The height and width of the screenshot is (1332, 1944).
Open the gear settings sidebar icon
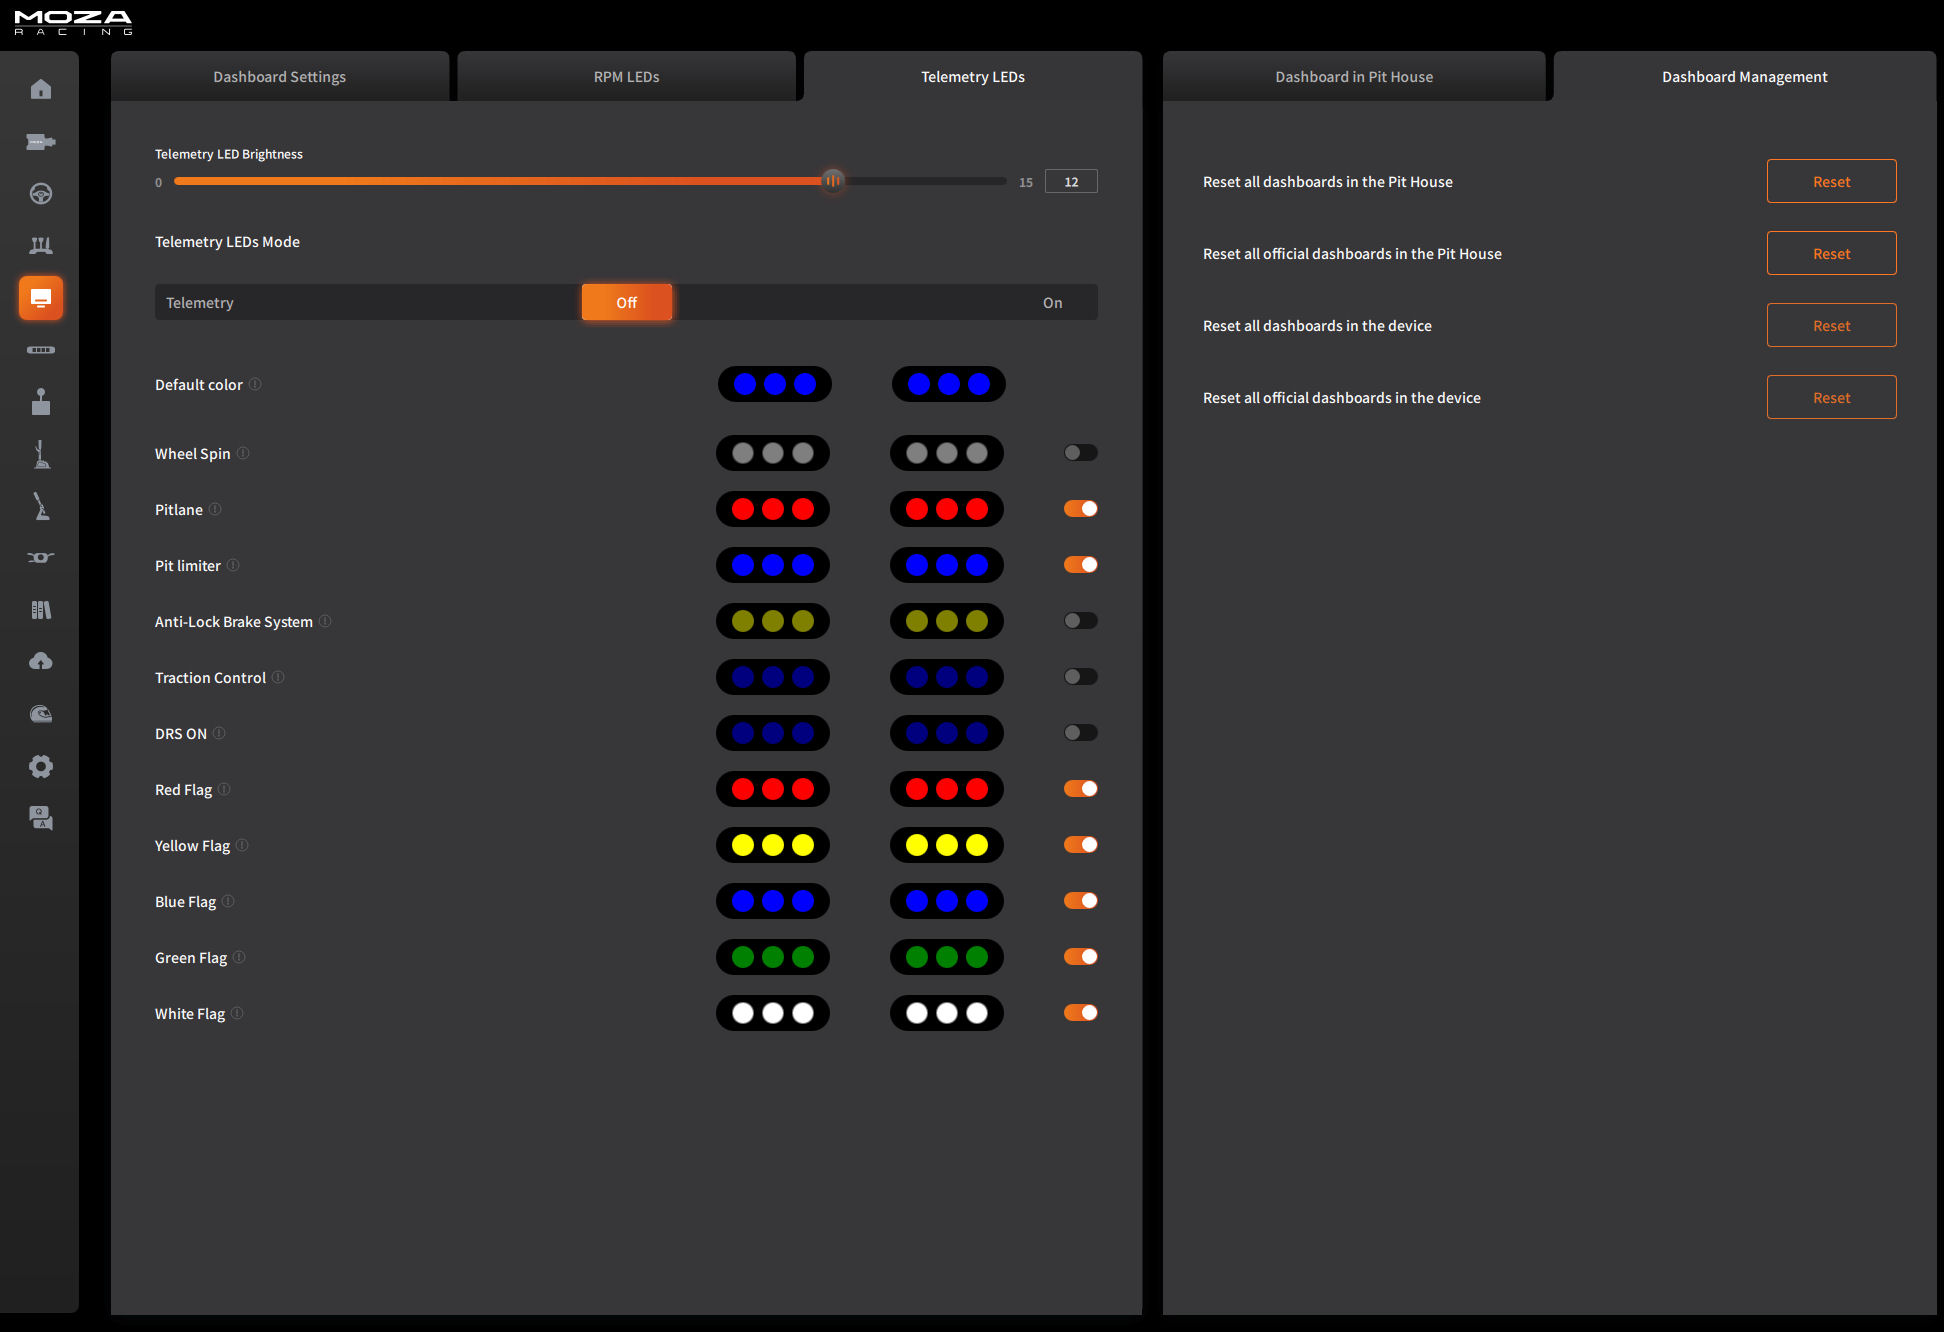[41, 766]
